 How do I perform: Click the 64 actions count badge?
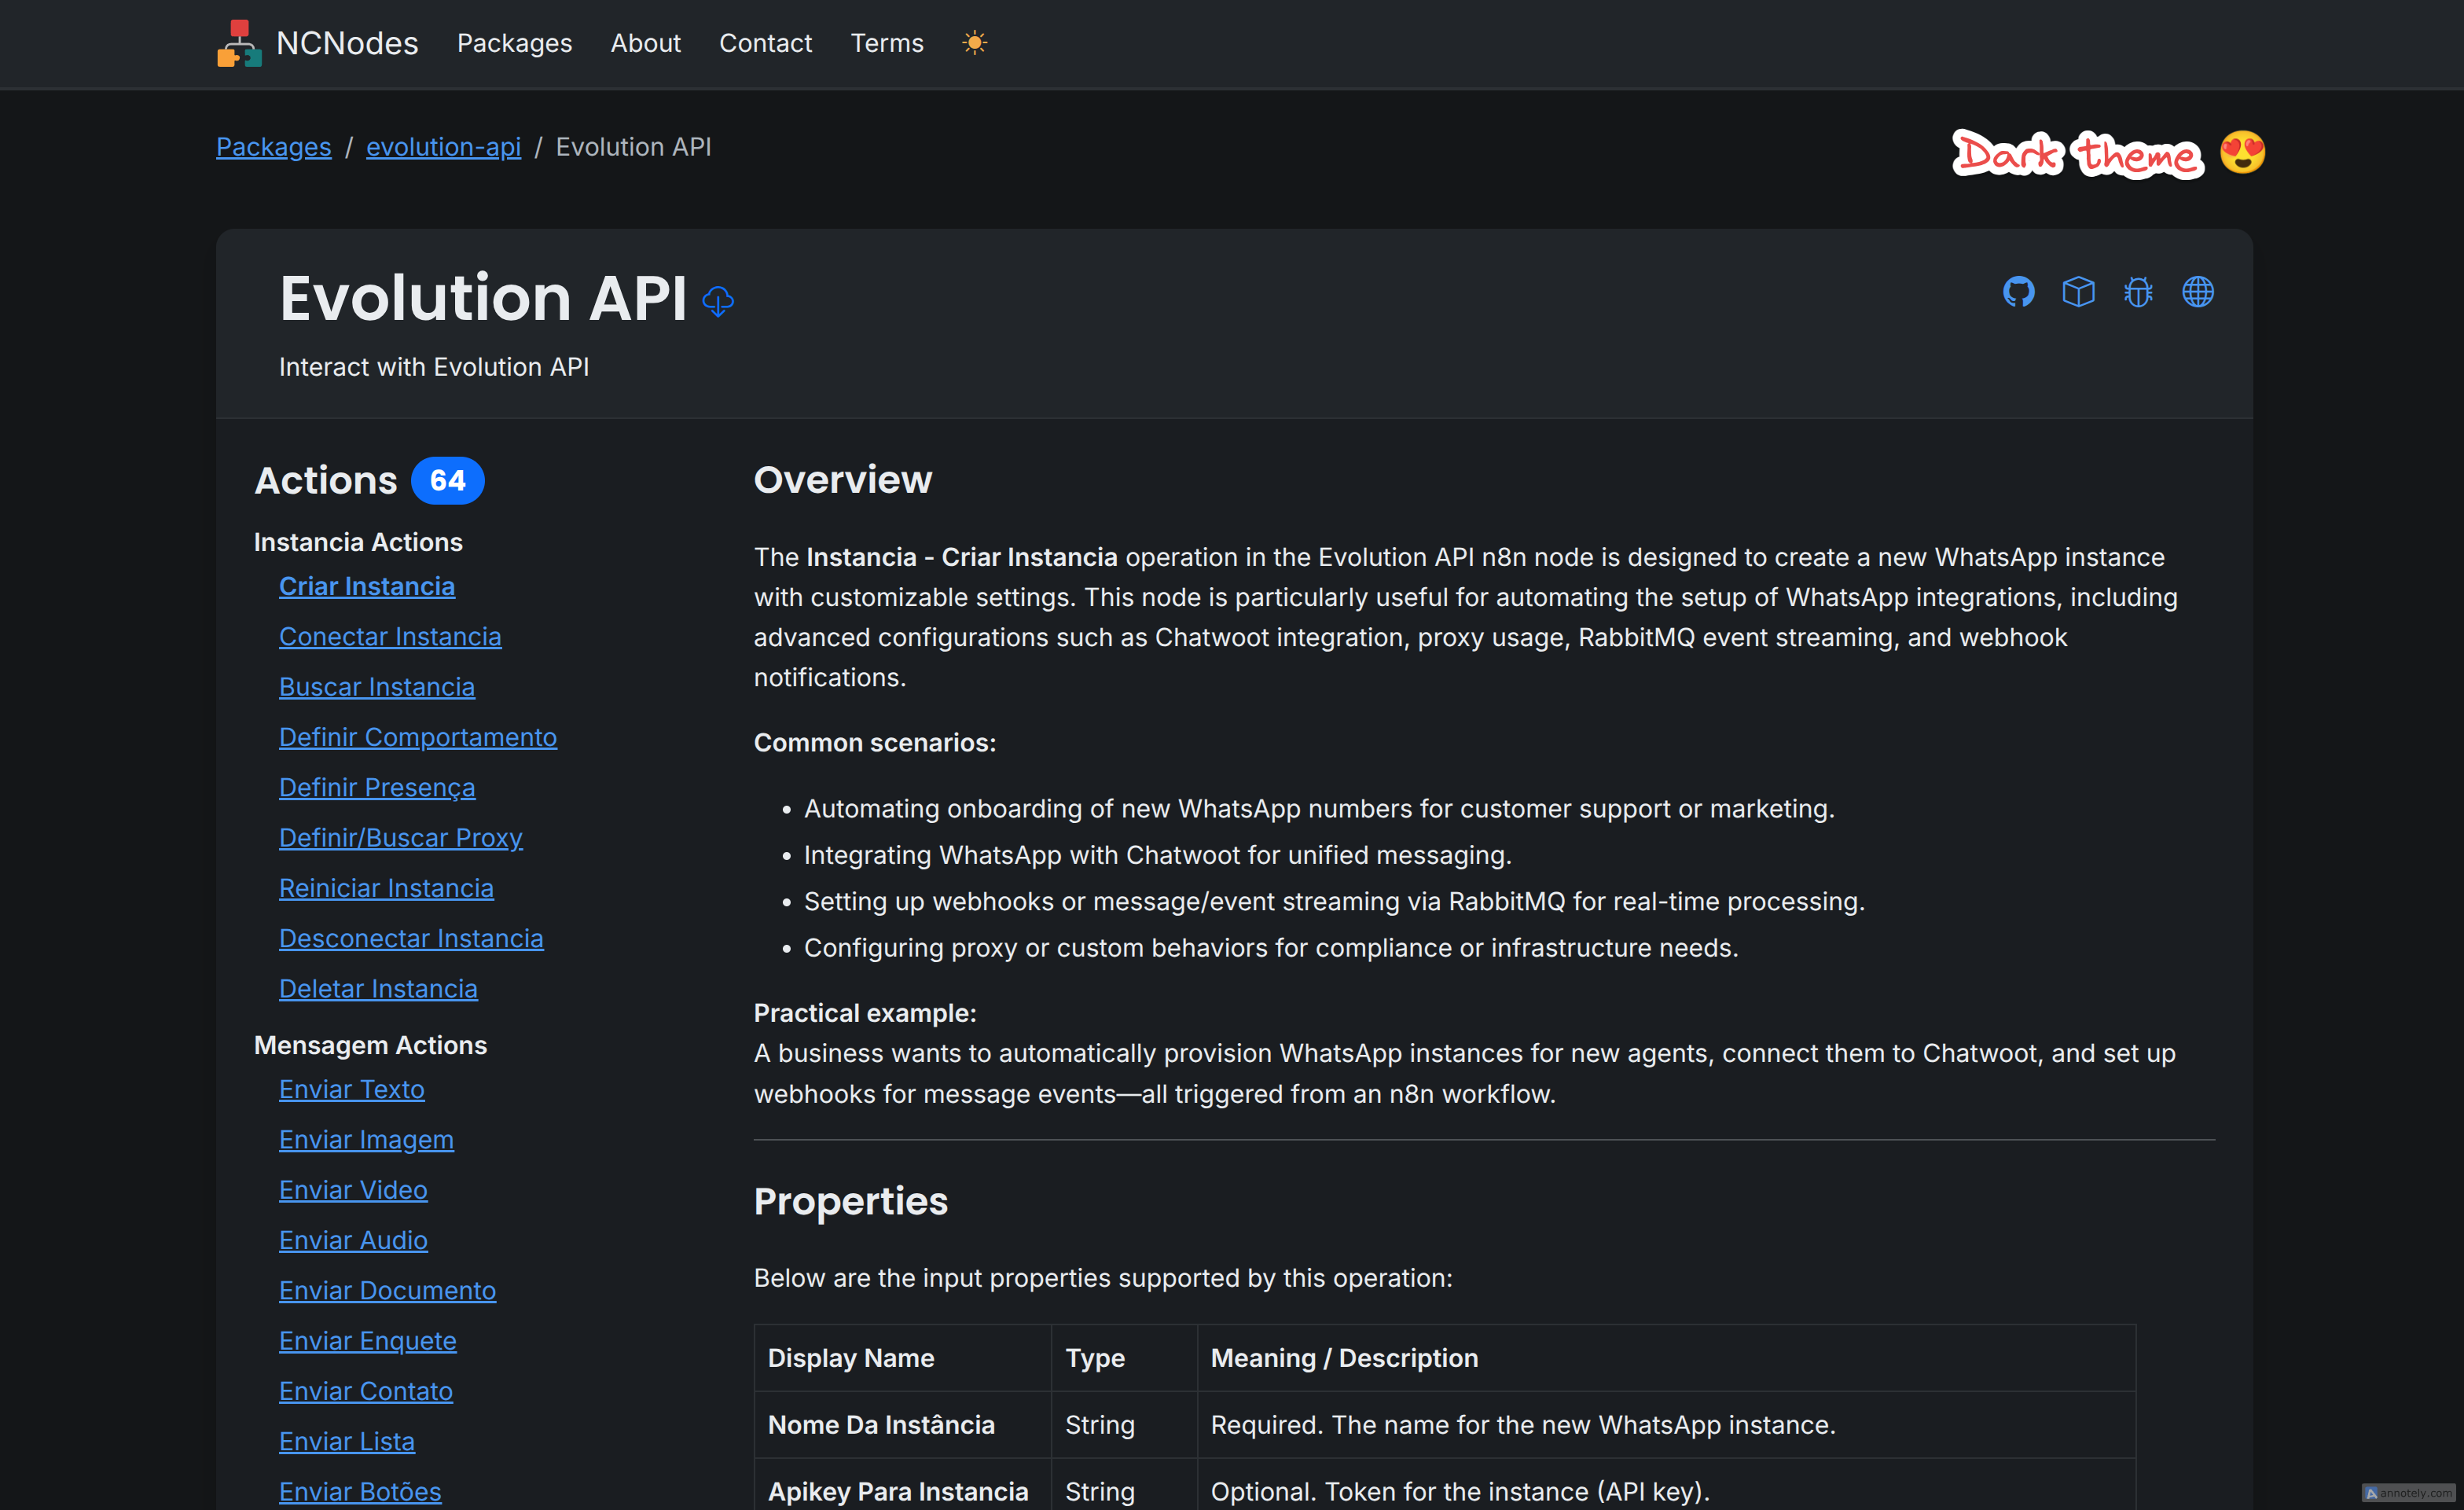click(447, 481)
